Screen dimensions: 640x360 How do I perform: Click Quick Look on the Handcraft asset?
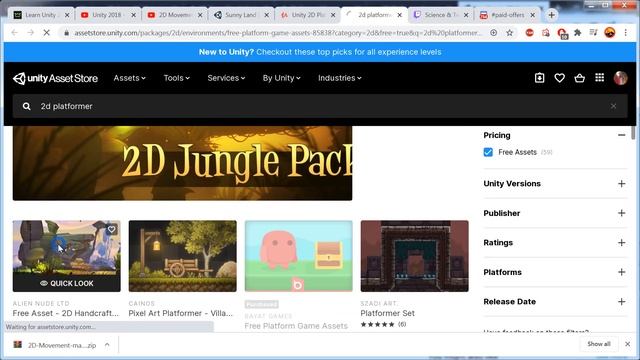(67, 283)
